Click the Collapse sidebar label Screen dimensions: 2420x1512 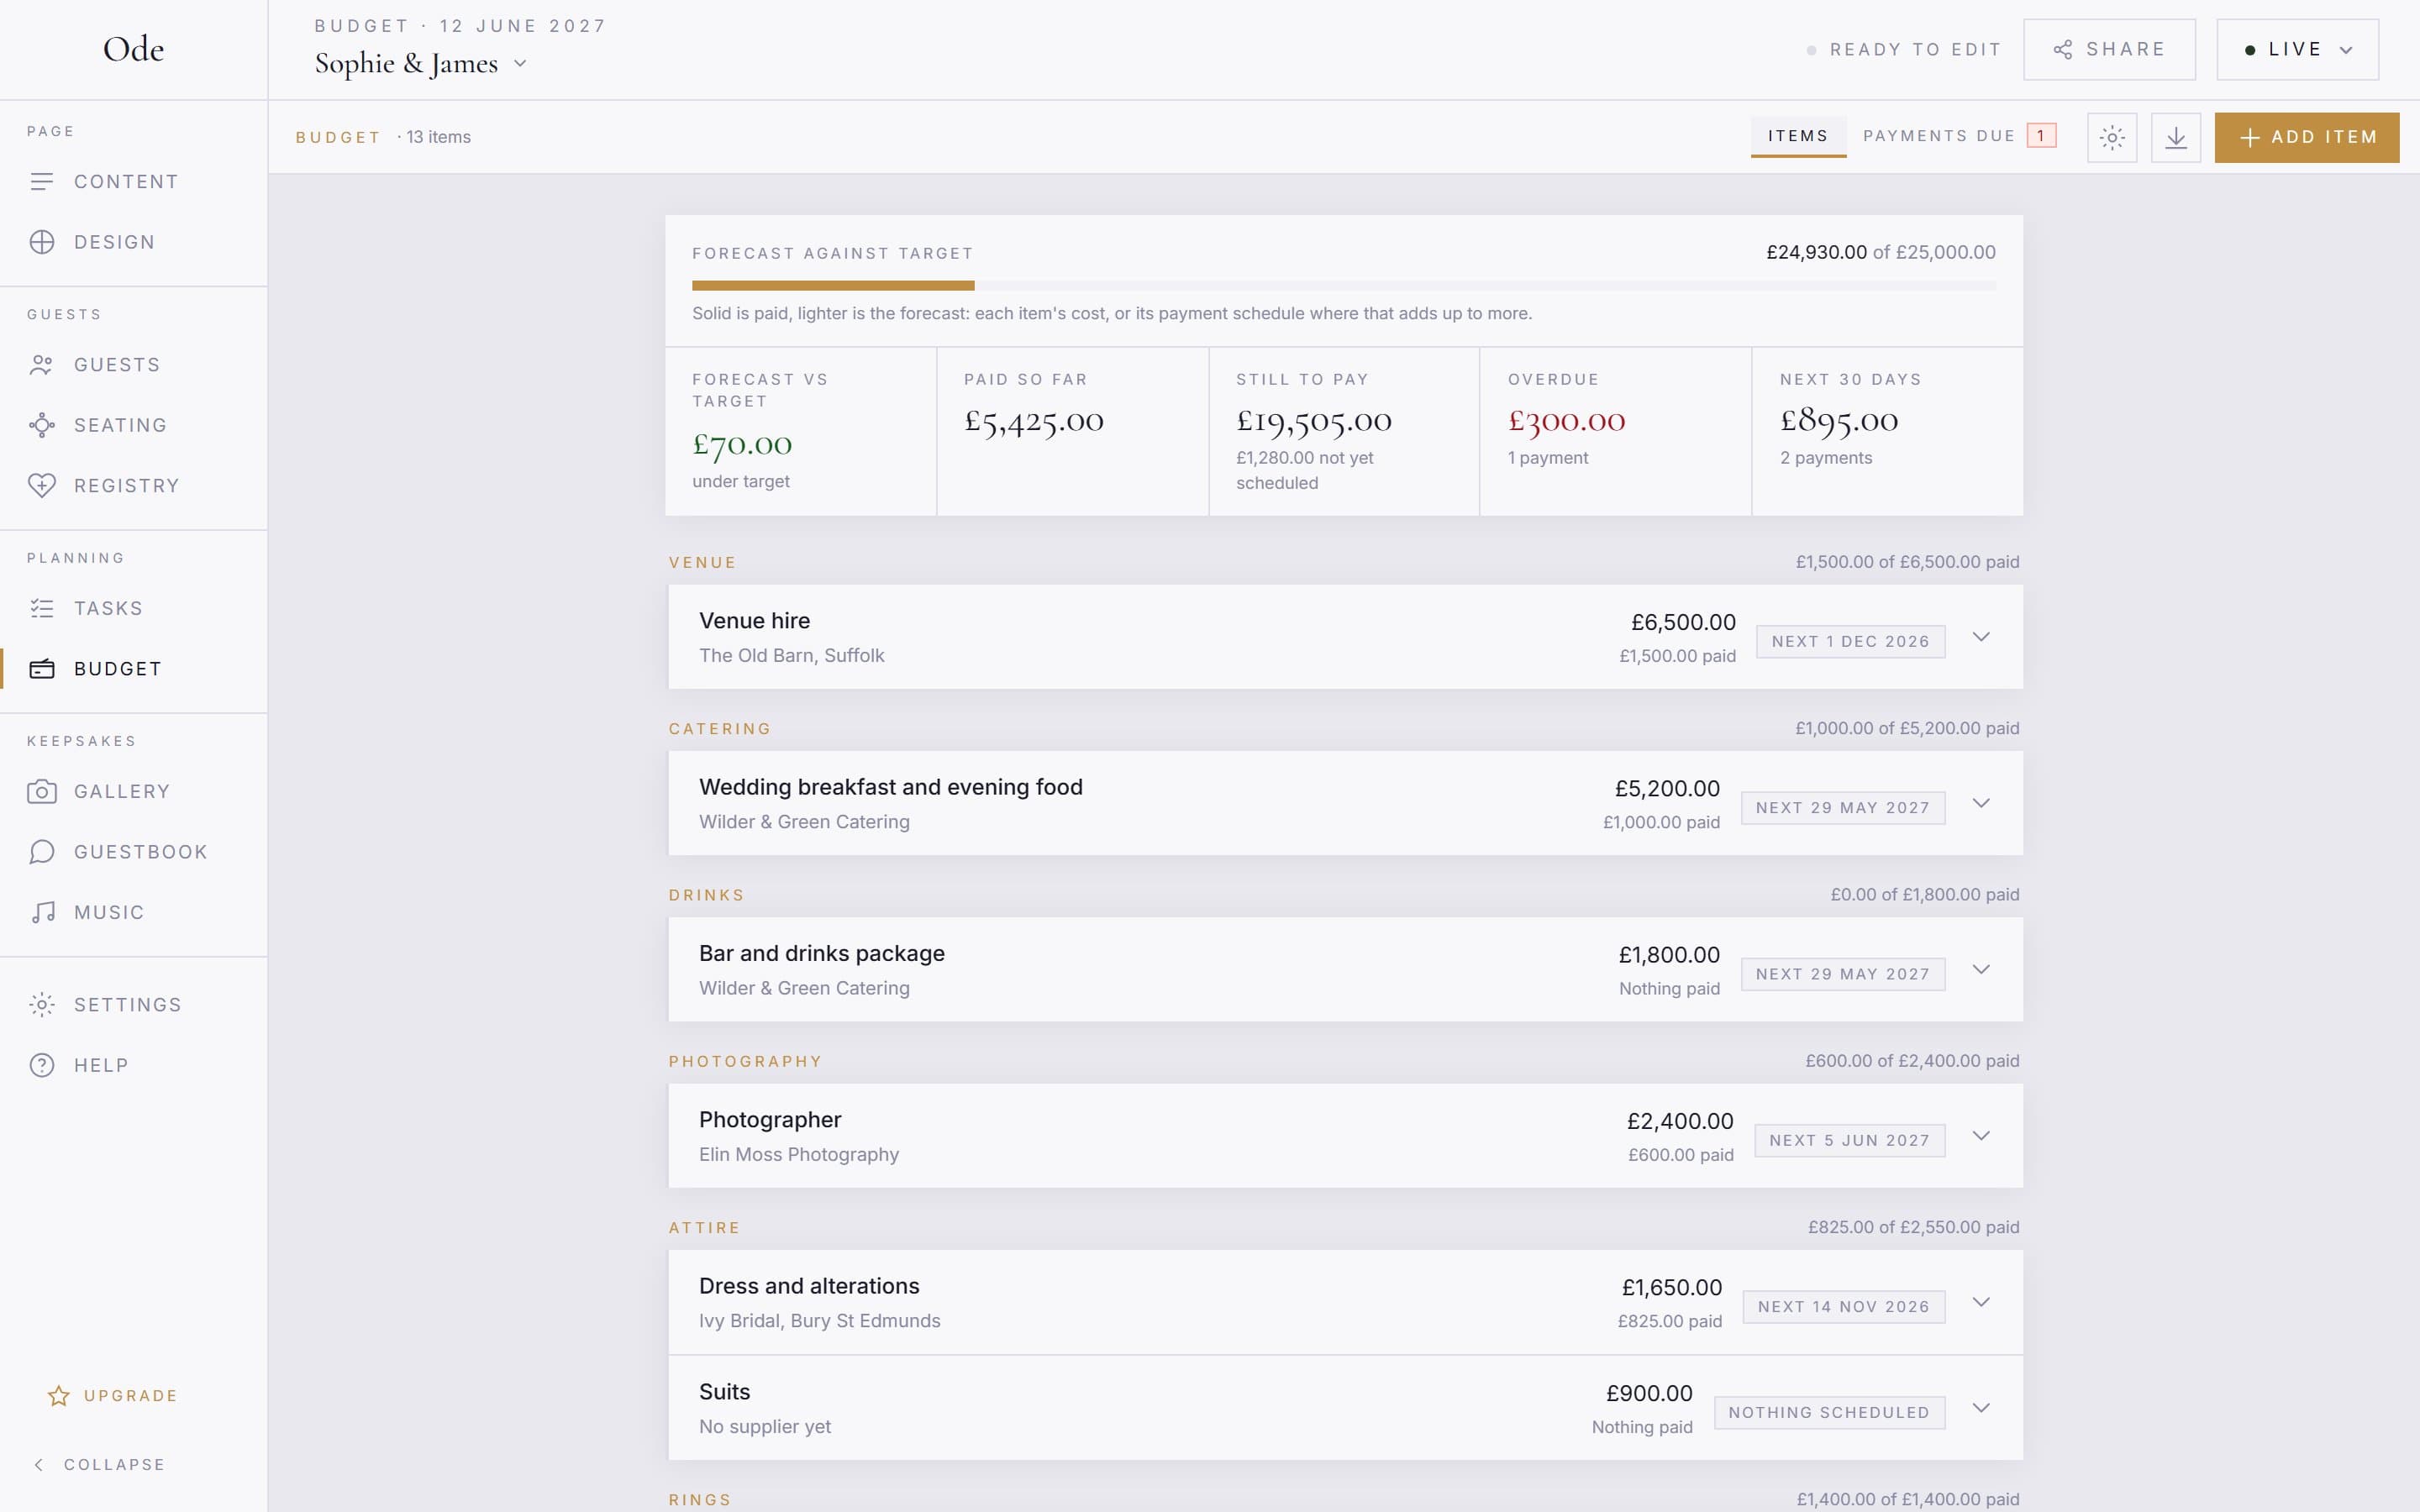tap(114, 1465)
